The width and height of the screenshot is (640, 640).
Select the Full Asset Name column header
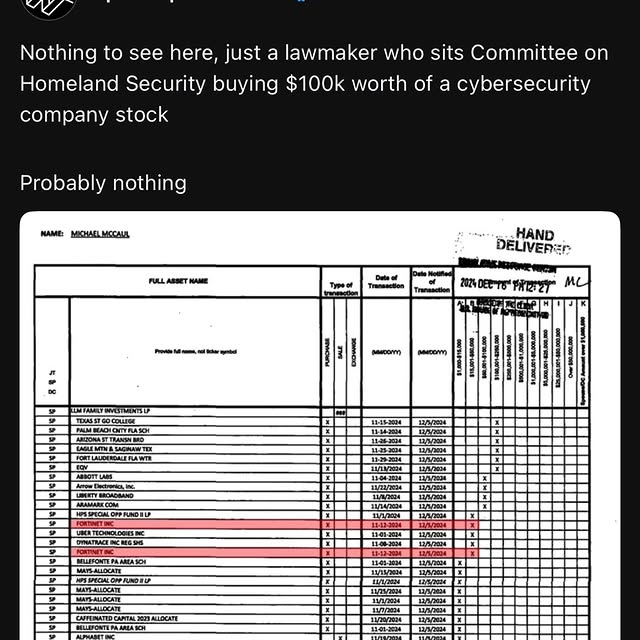pyautogui.click(x=178, y=281)
